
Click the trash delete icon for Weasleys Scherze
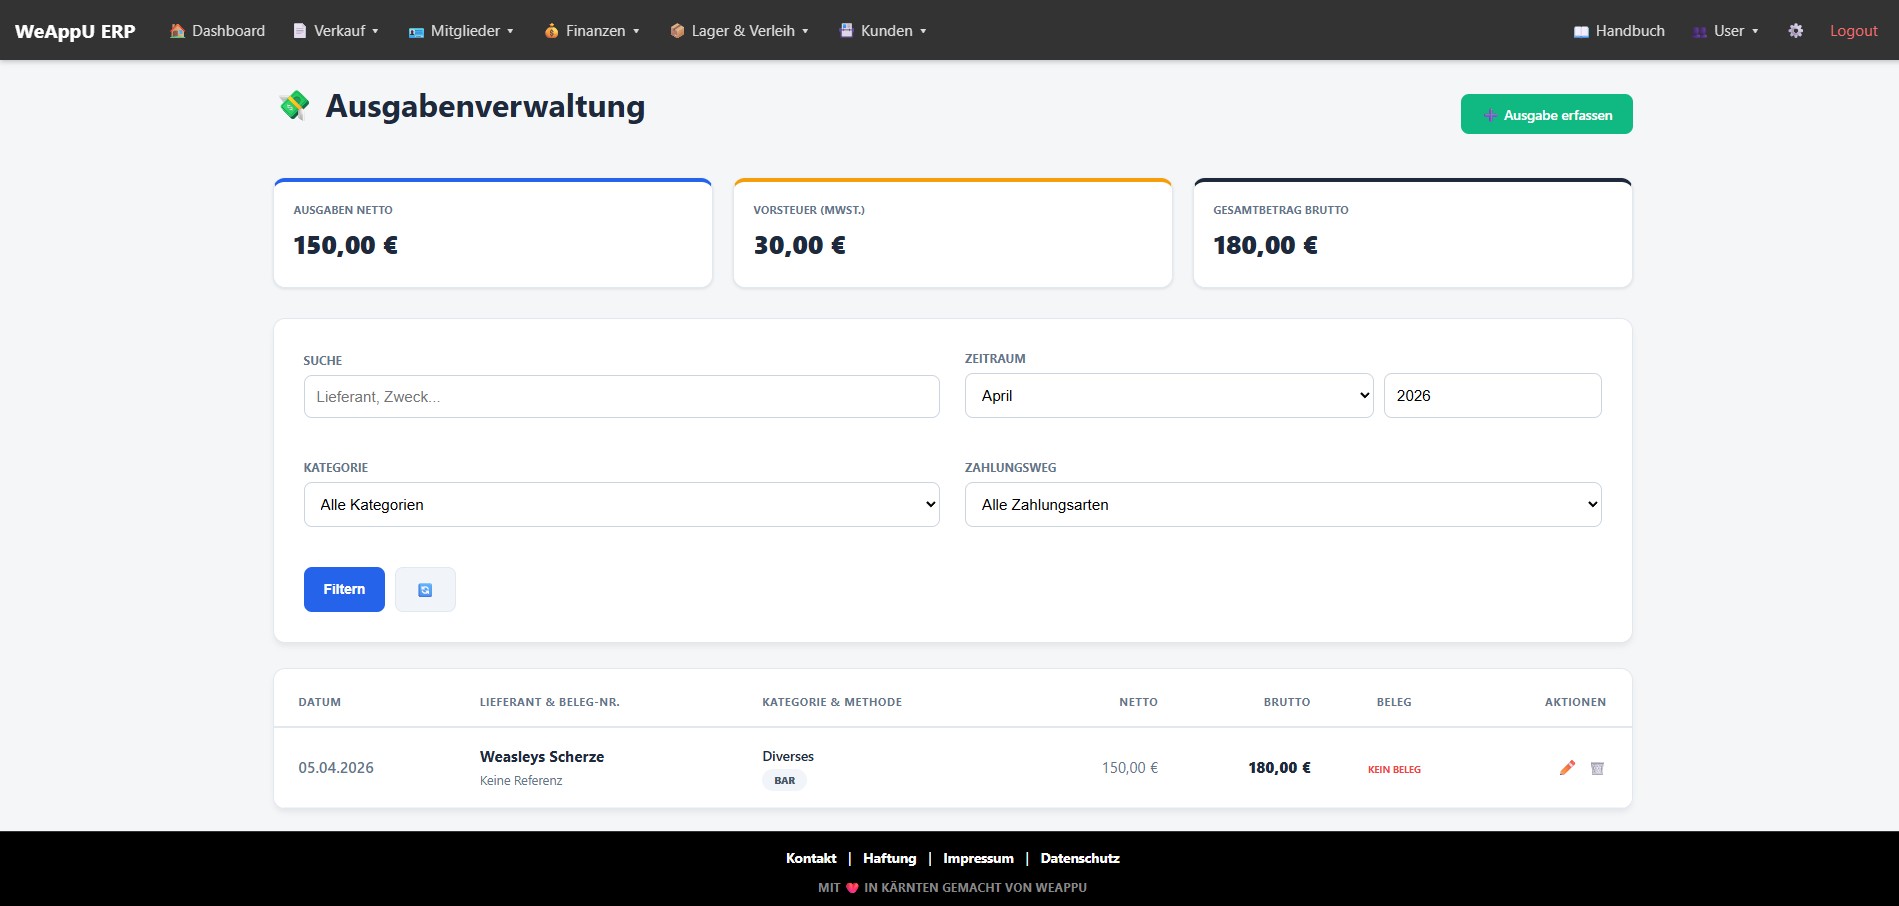click(x=1597, y=768)
